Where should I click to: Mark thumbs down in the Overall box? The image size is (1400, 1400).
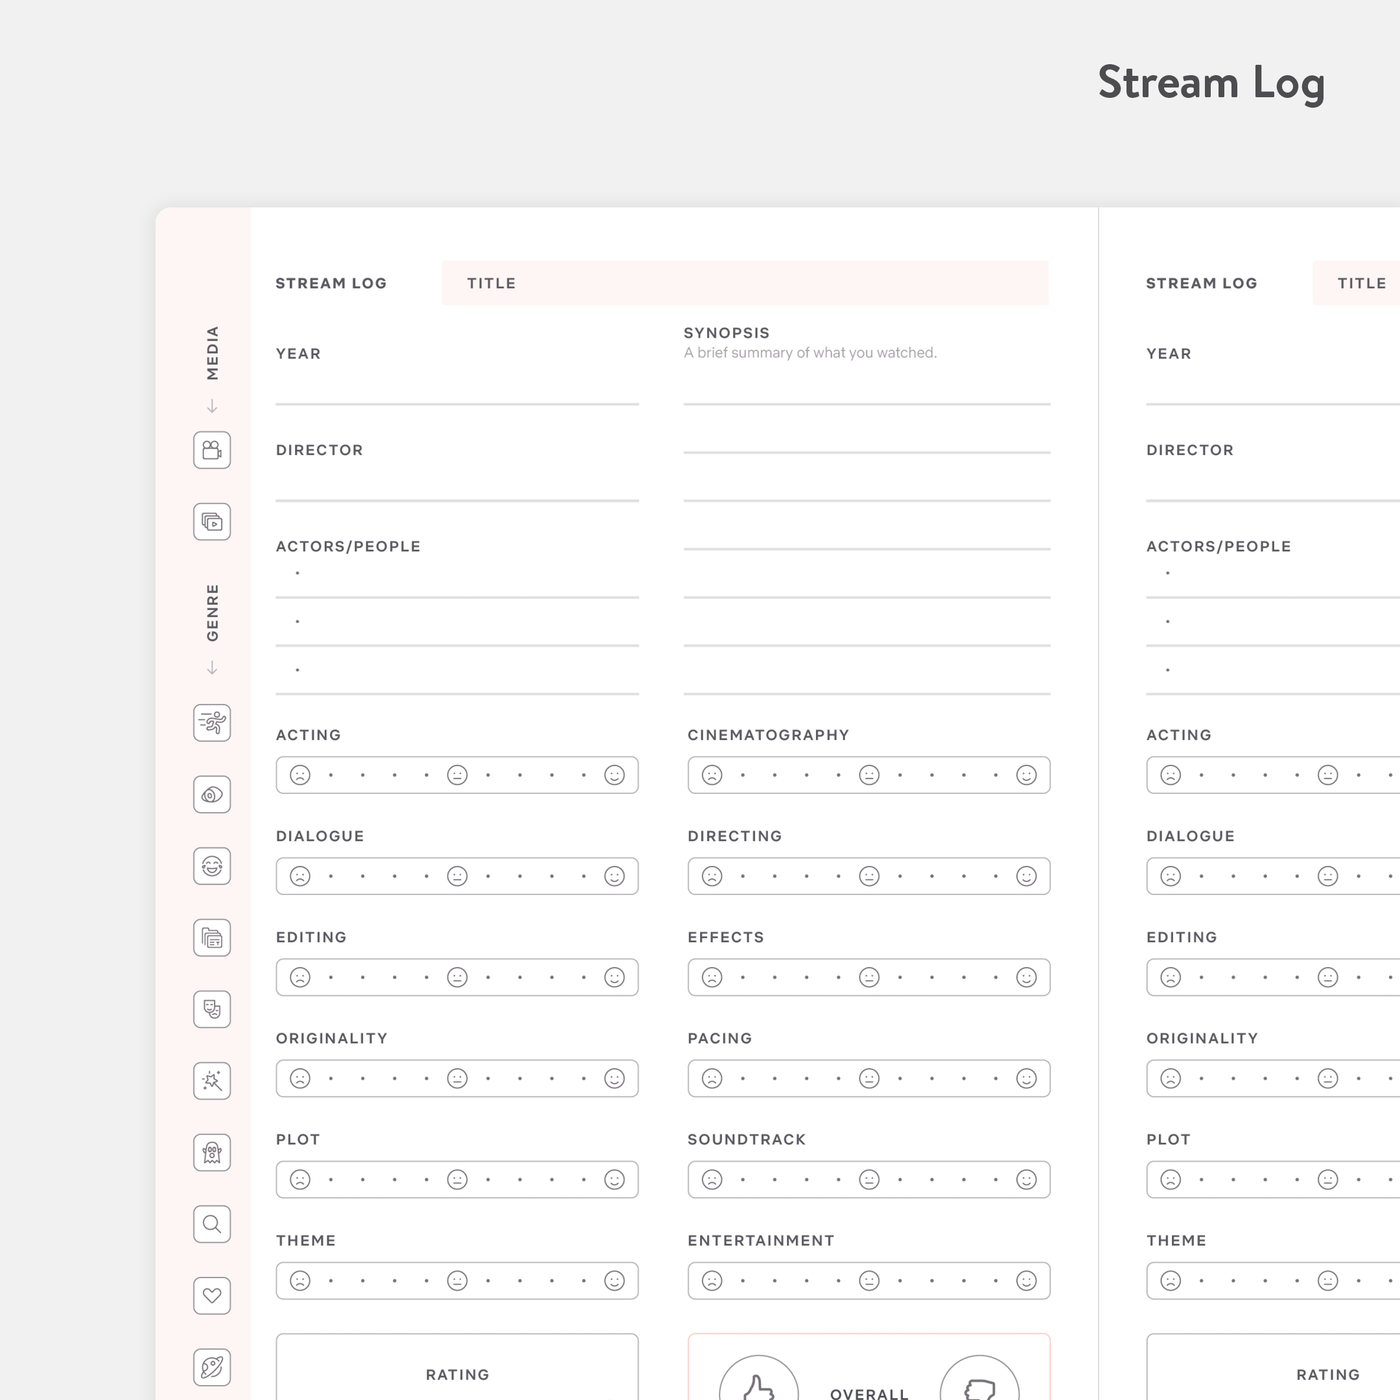coord(979,1385)
